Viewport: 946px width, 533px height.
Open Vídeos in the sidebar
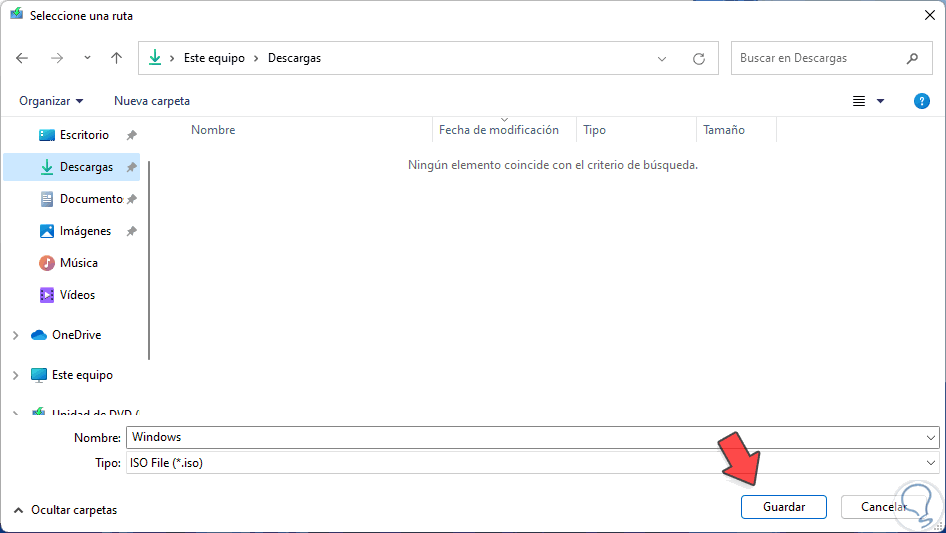[x=67, y=295]
